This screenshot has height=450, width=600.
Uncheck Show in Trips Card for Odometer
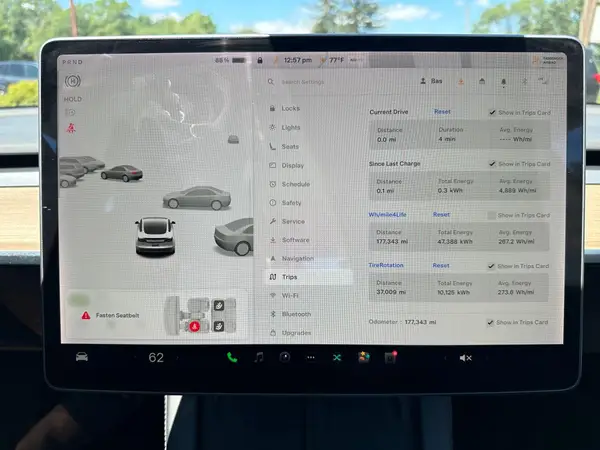[490, 322]
